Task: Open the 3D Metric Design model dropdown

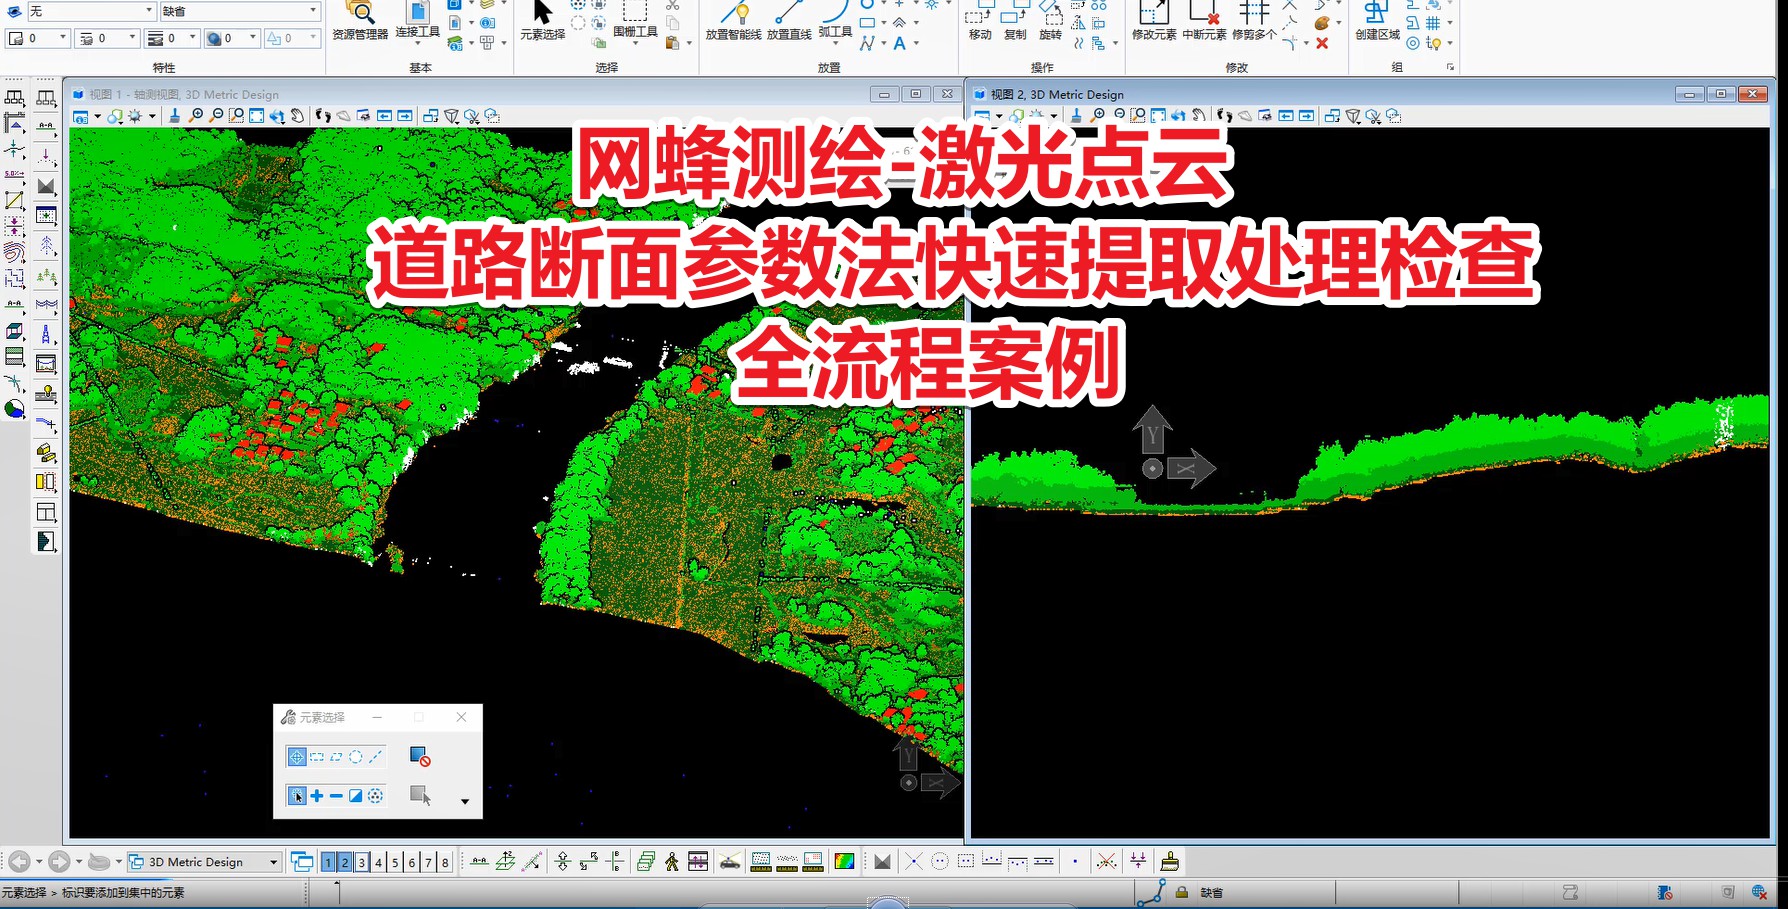Action: (x=204, y=862)
